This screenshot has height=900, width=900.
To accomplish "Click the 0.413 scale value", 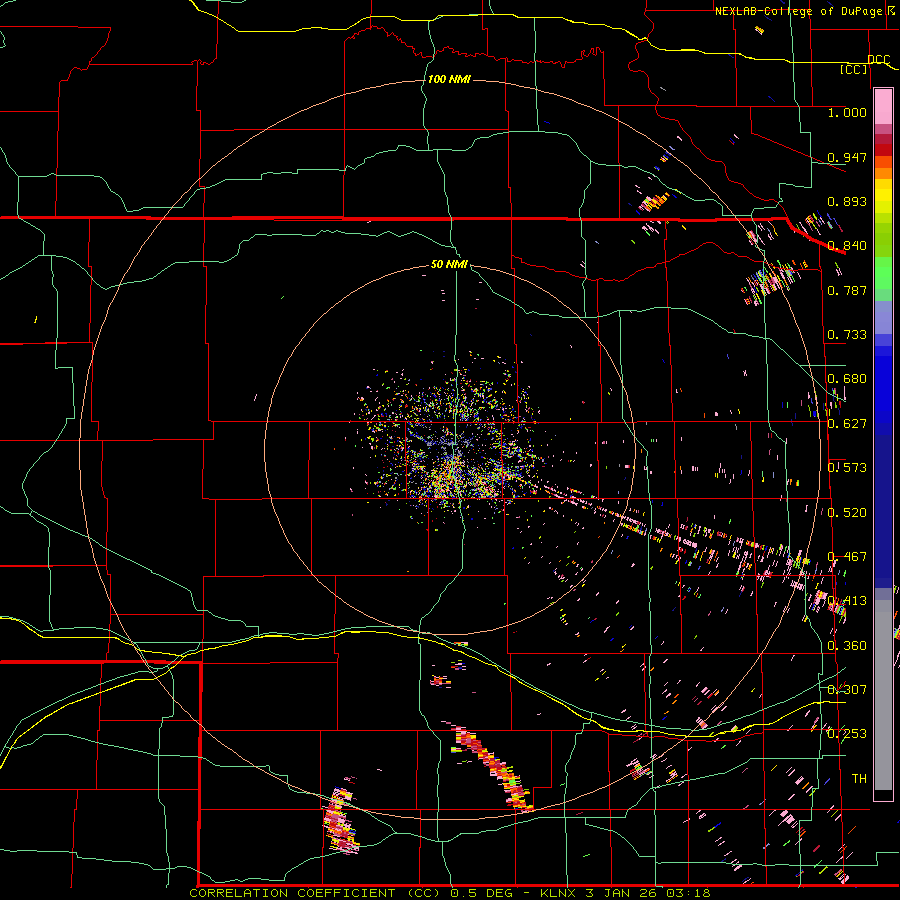I will click(x=847, y=601).
